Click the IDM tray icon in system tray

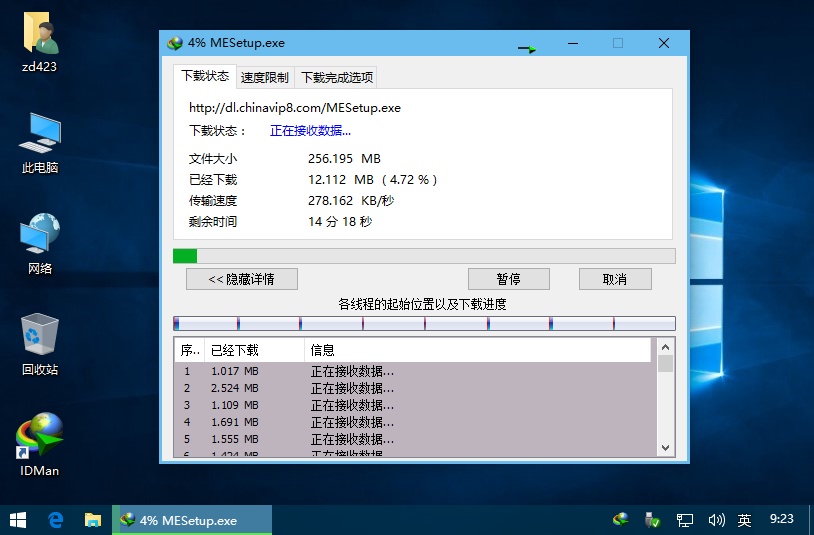620,519
